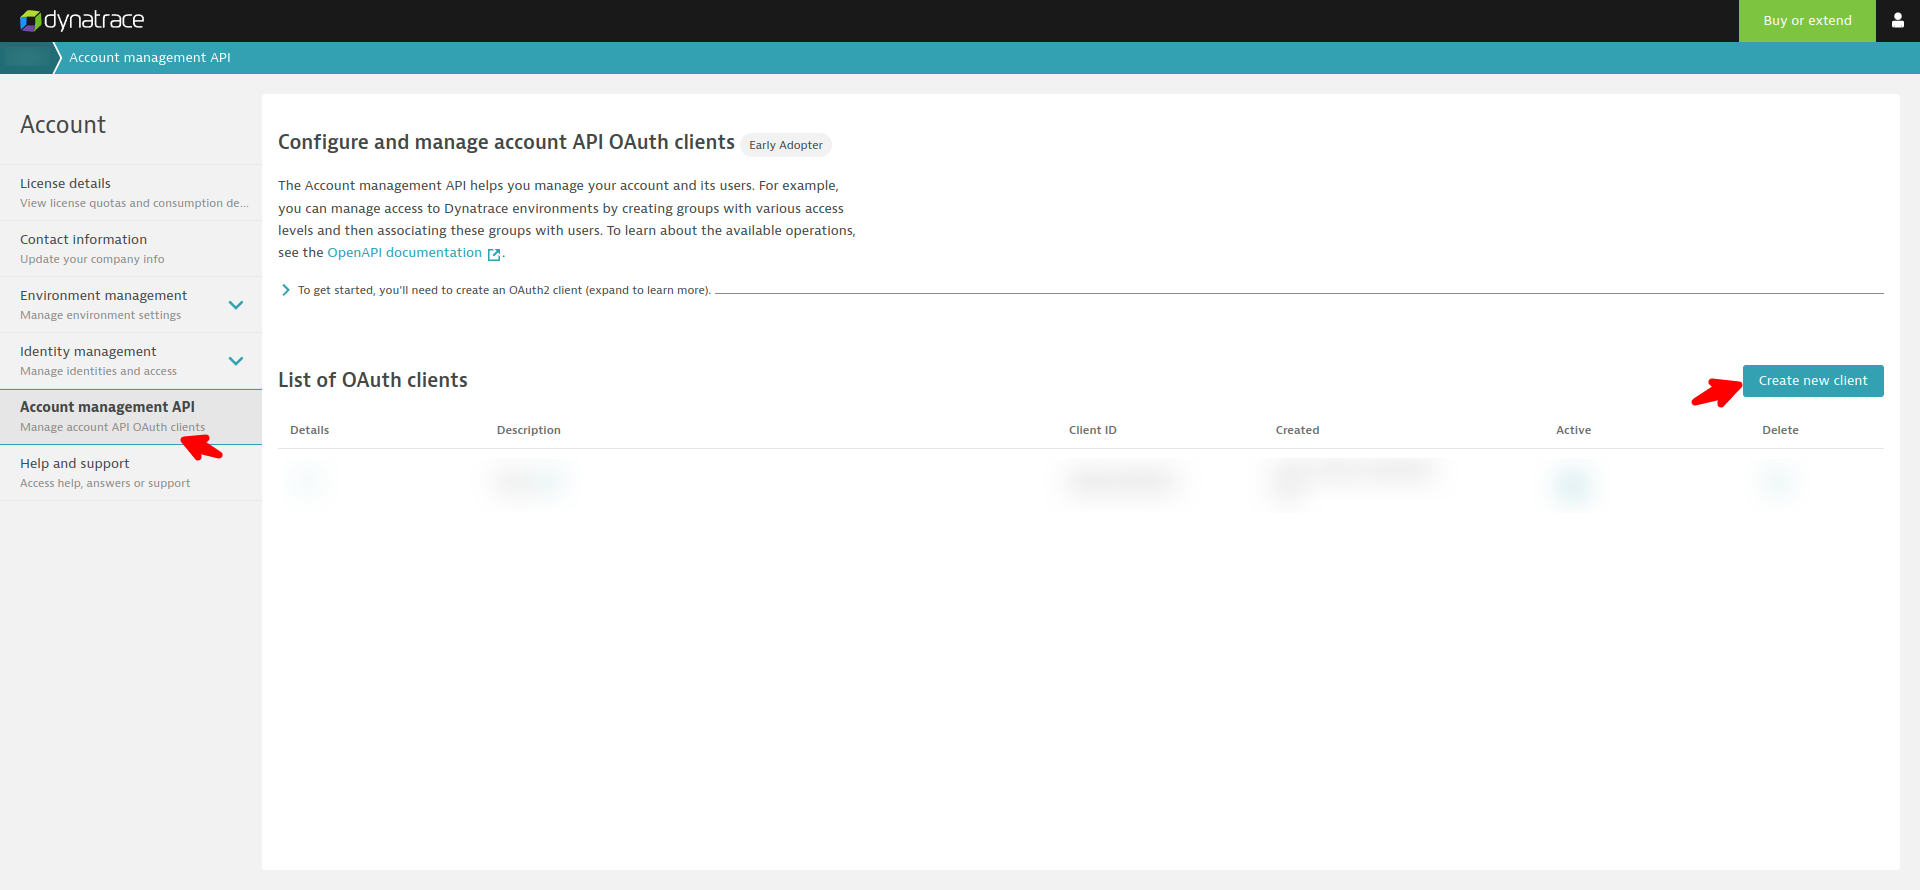Viewport: 1920px width, 890px height.
Task: Click the Created column header
Action: point(1298,430)
